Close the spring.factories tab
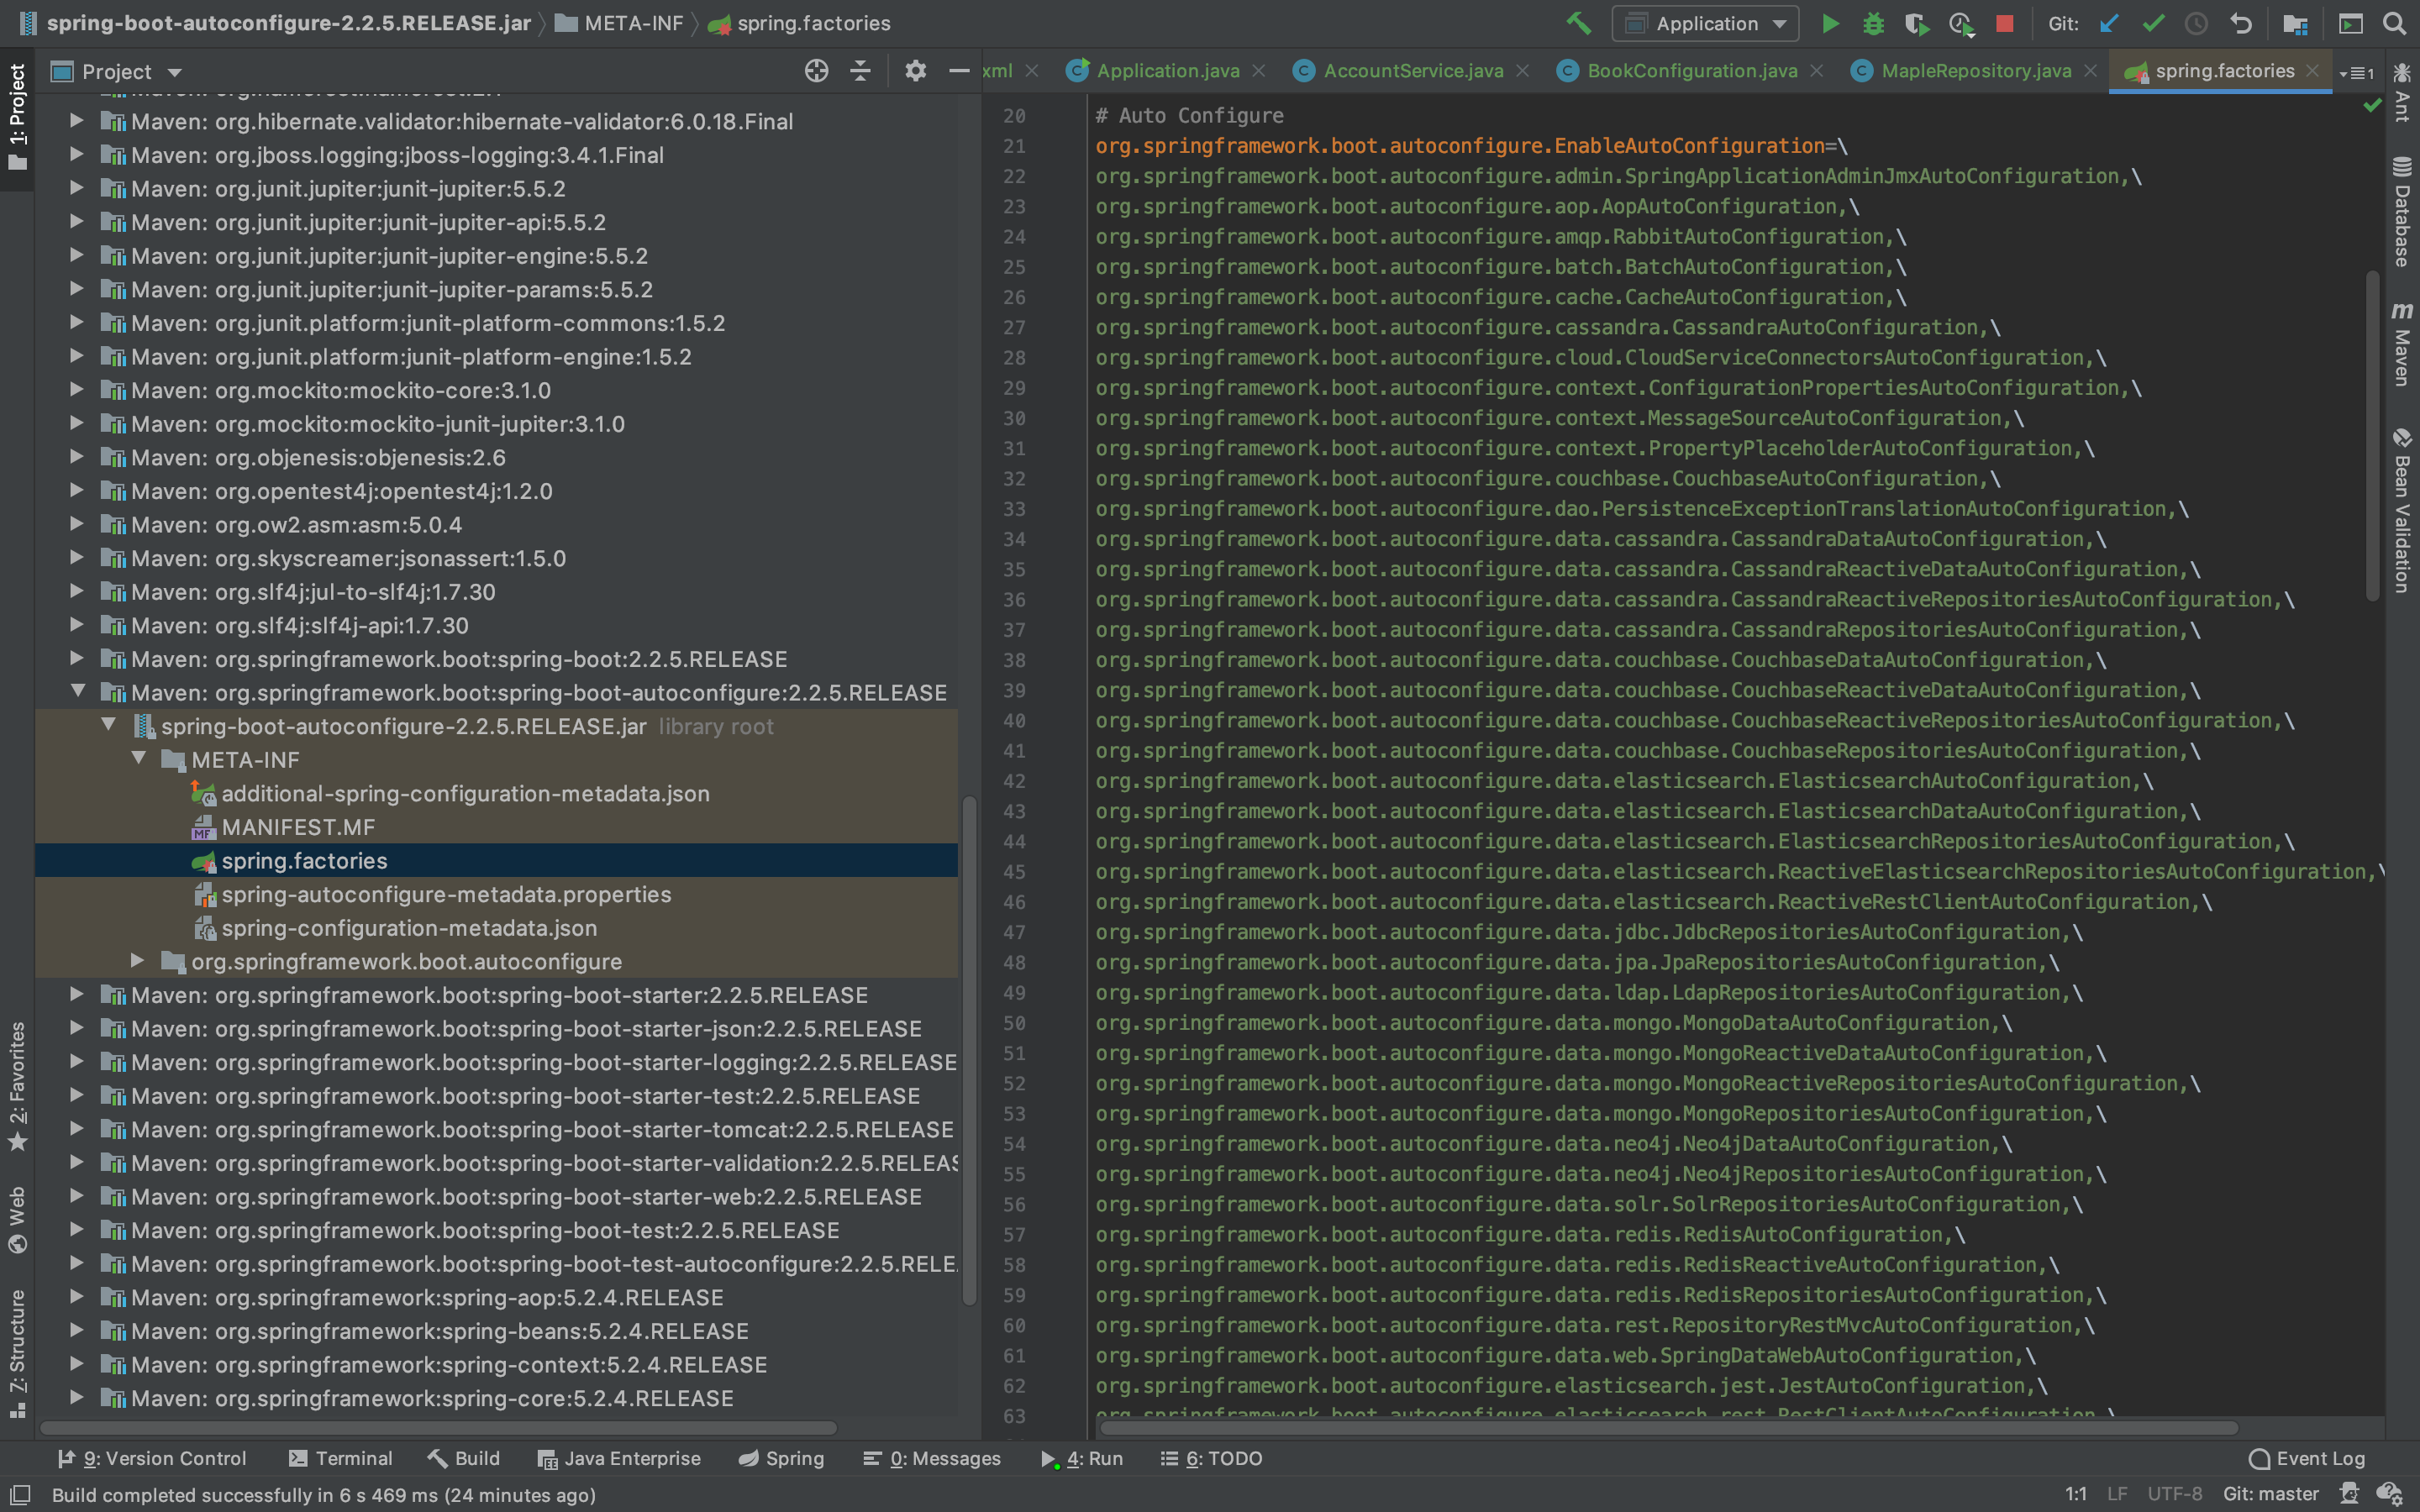 2312,71
